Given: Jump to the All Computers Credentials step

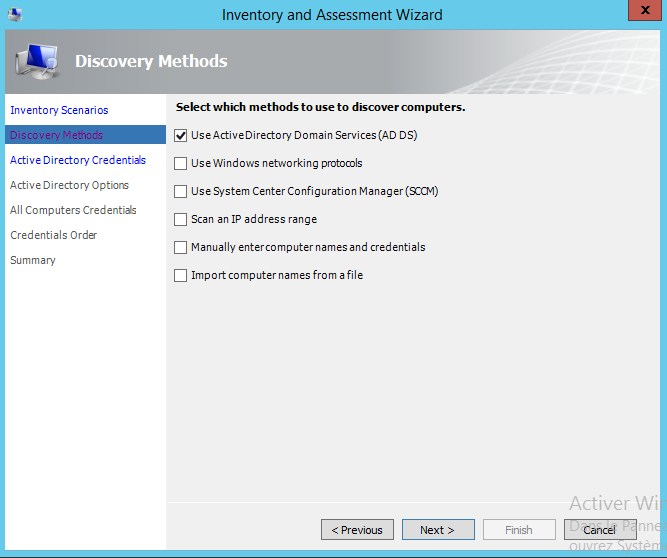Looking at the screenshot, I should click(73, 210).
